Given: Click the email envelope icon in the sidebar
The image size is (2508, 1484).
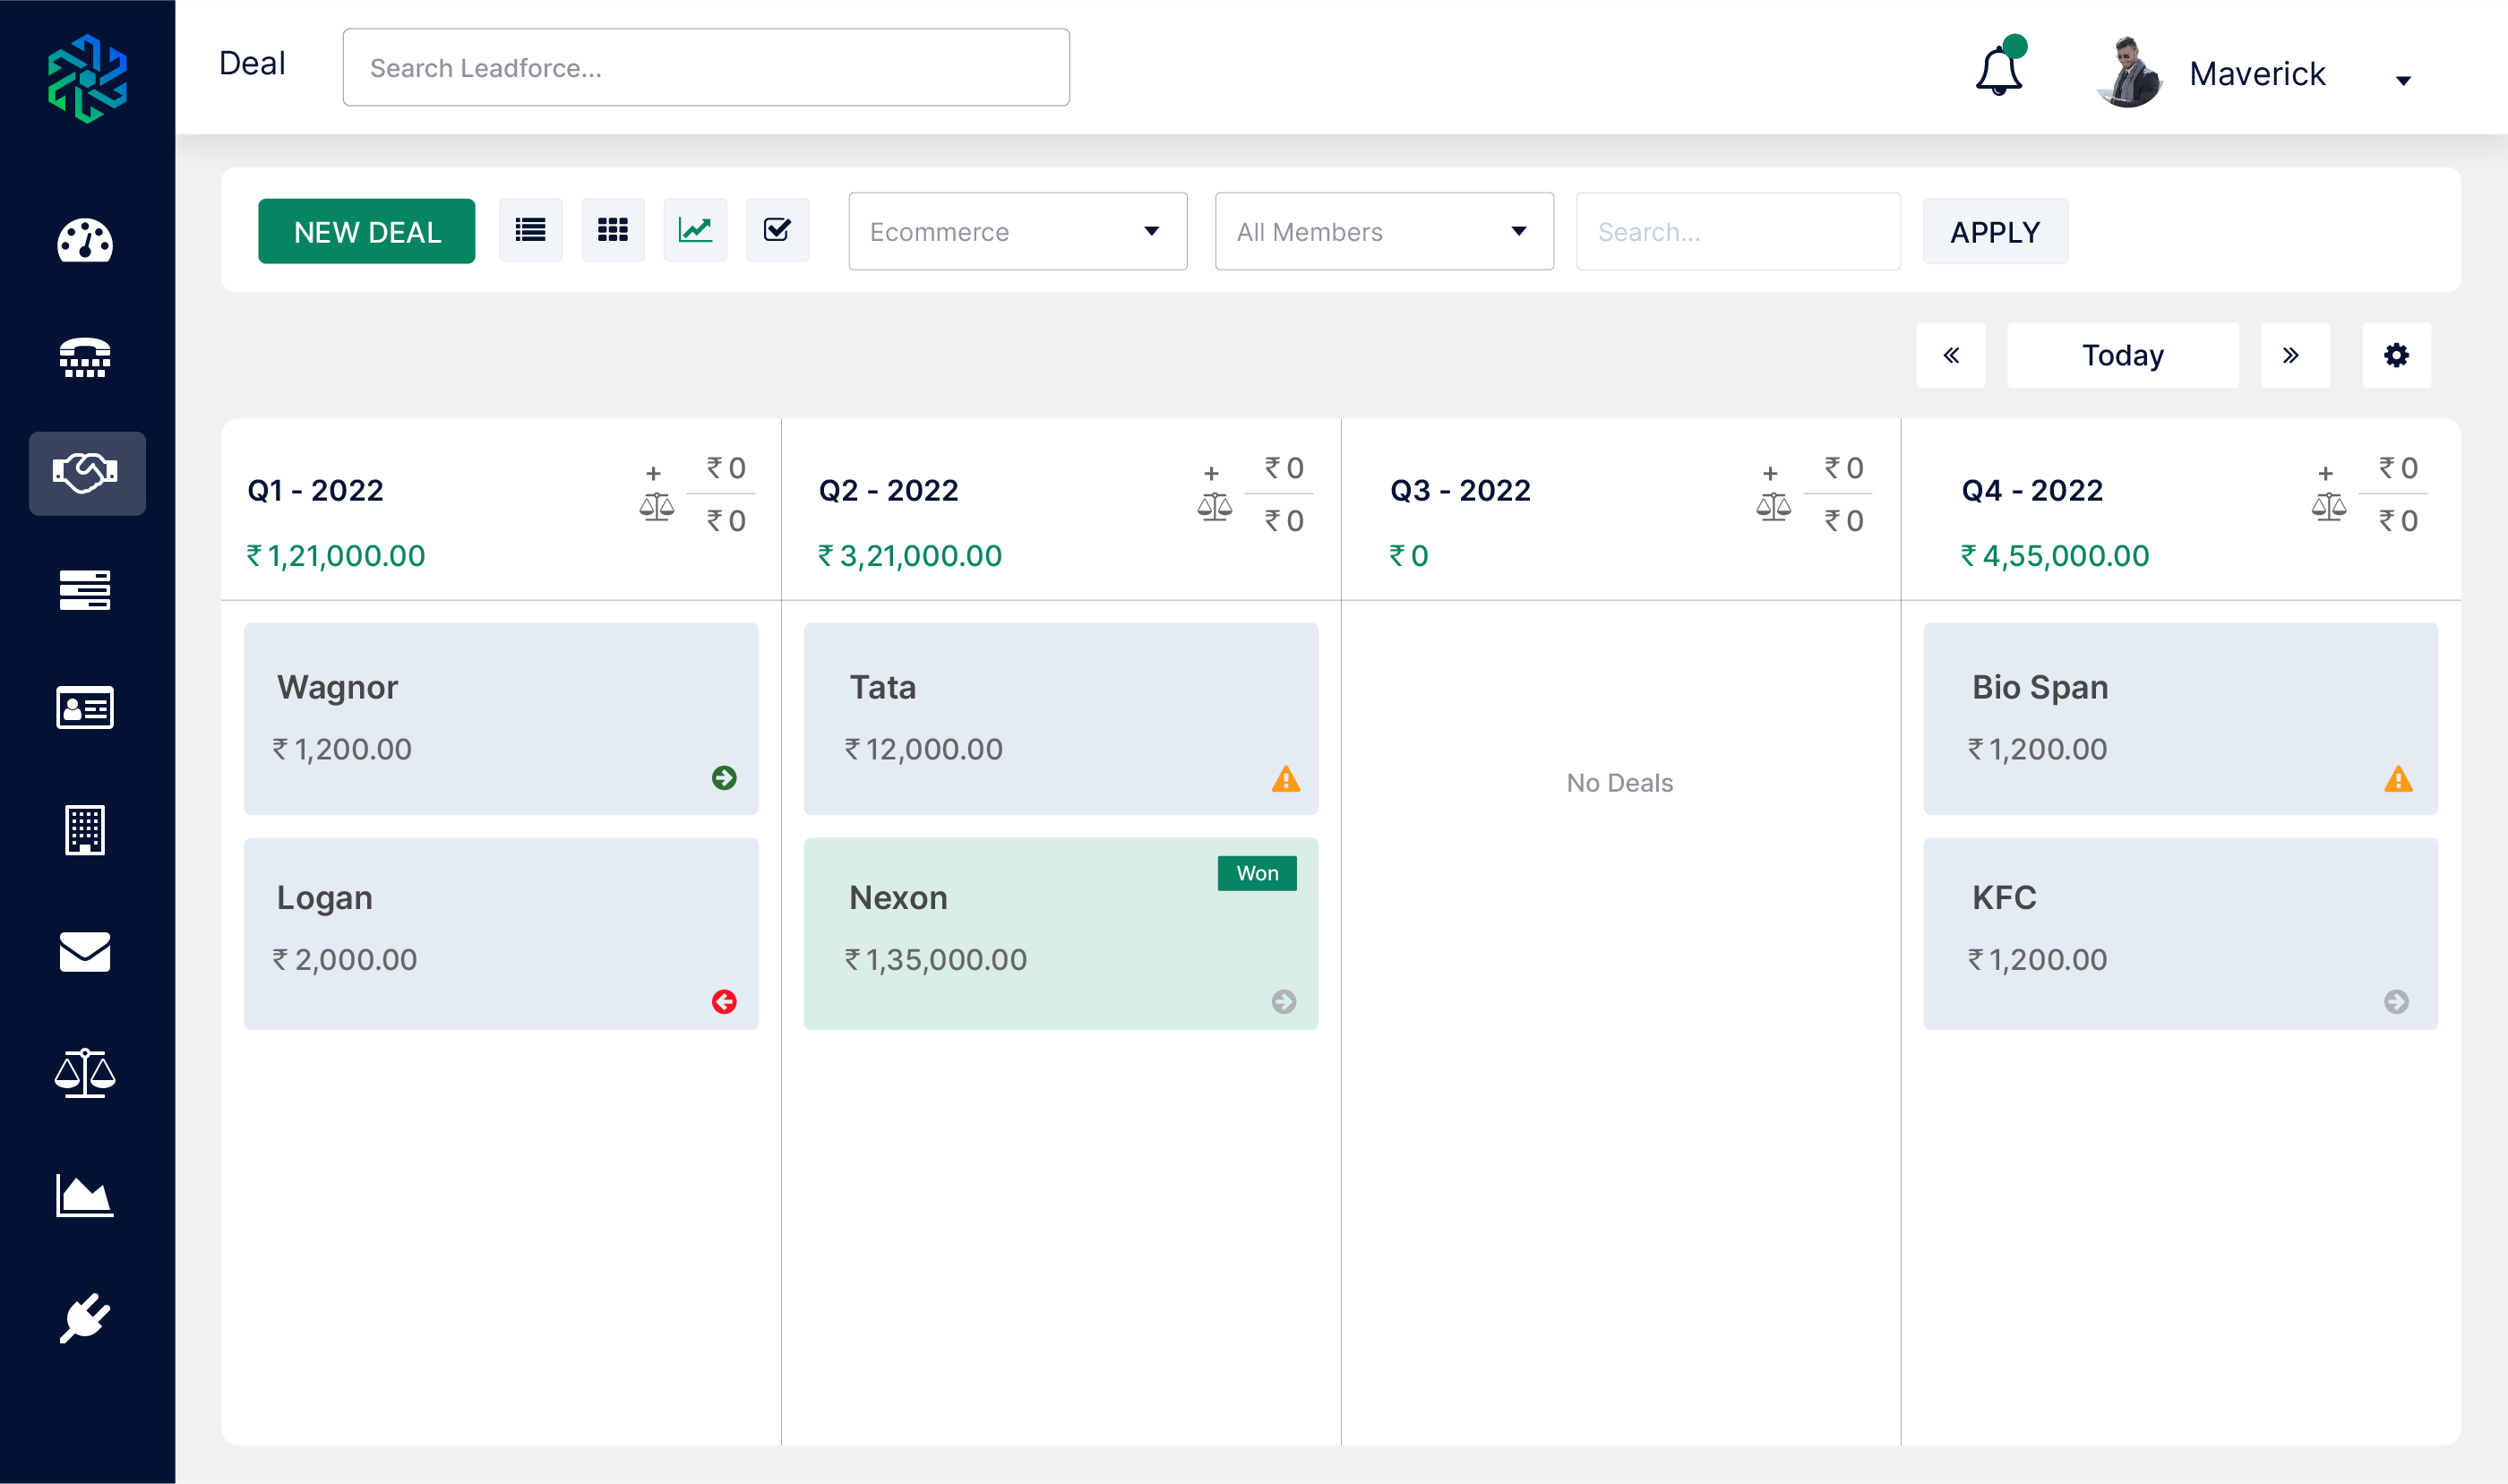Looking at the screenshot, I should [87, 953].
